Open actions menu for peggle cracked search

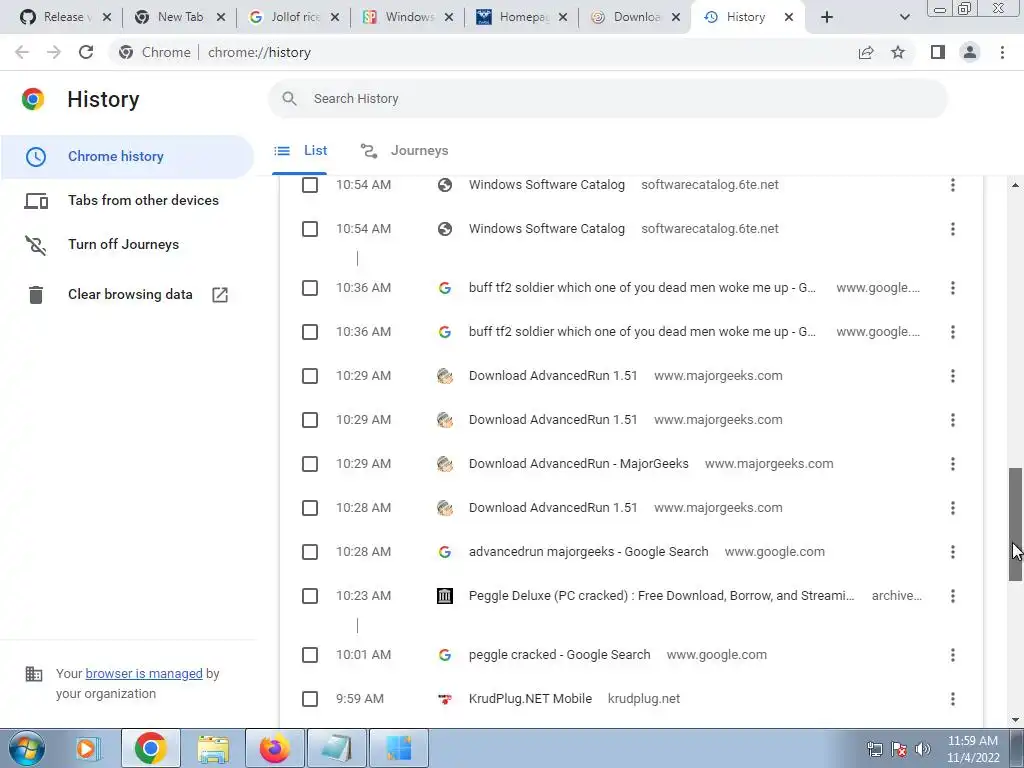pyautogui.click(x=952, y=654)
